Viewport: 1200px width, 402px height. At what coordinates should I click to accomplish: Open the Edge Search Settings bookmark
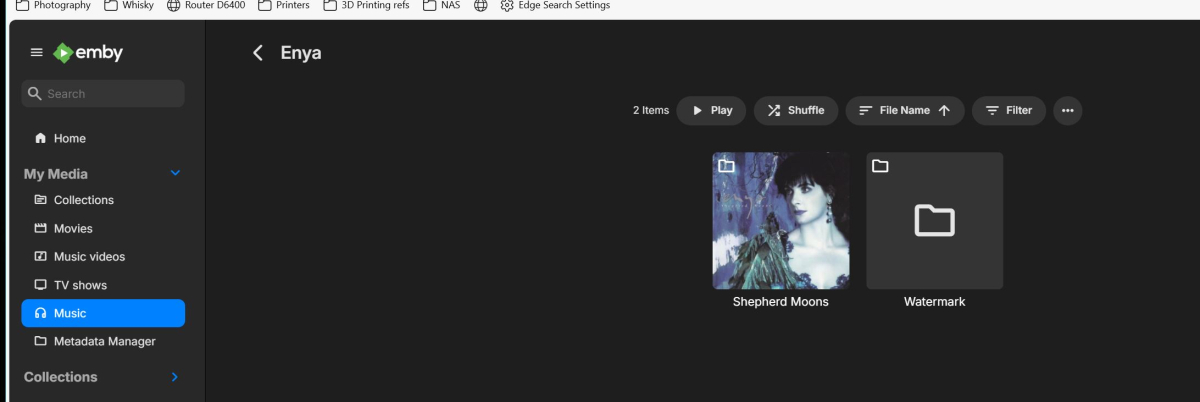(x=555, y=5)
